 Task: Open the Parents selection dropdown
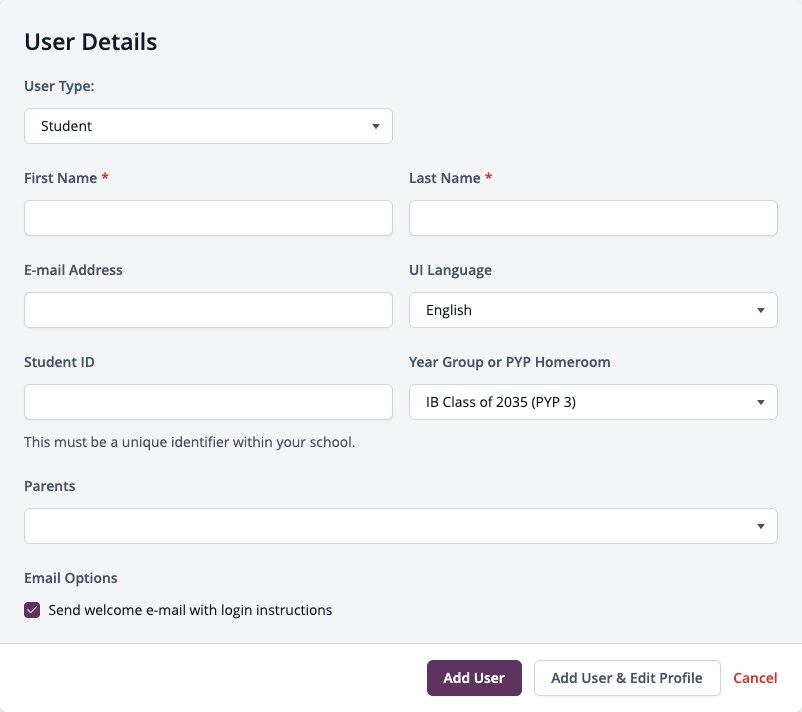click(401, 526)
